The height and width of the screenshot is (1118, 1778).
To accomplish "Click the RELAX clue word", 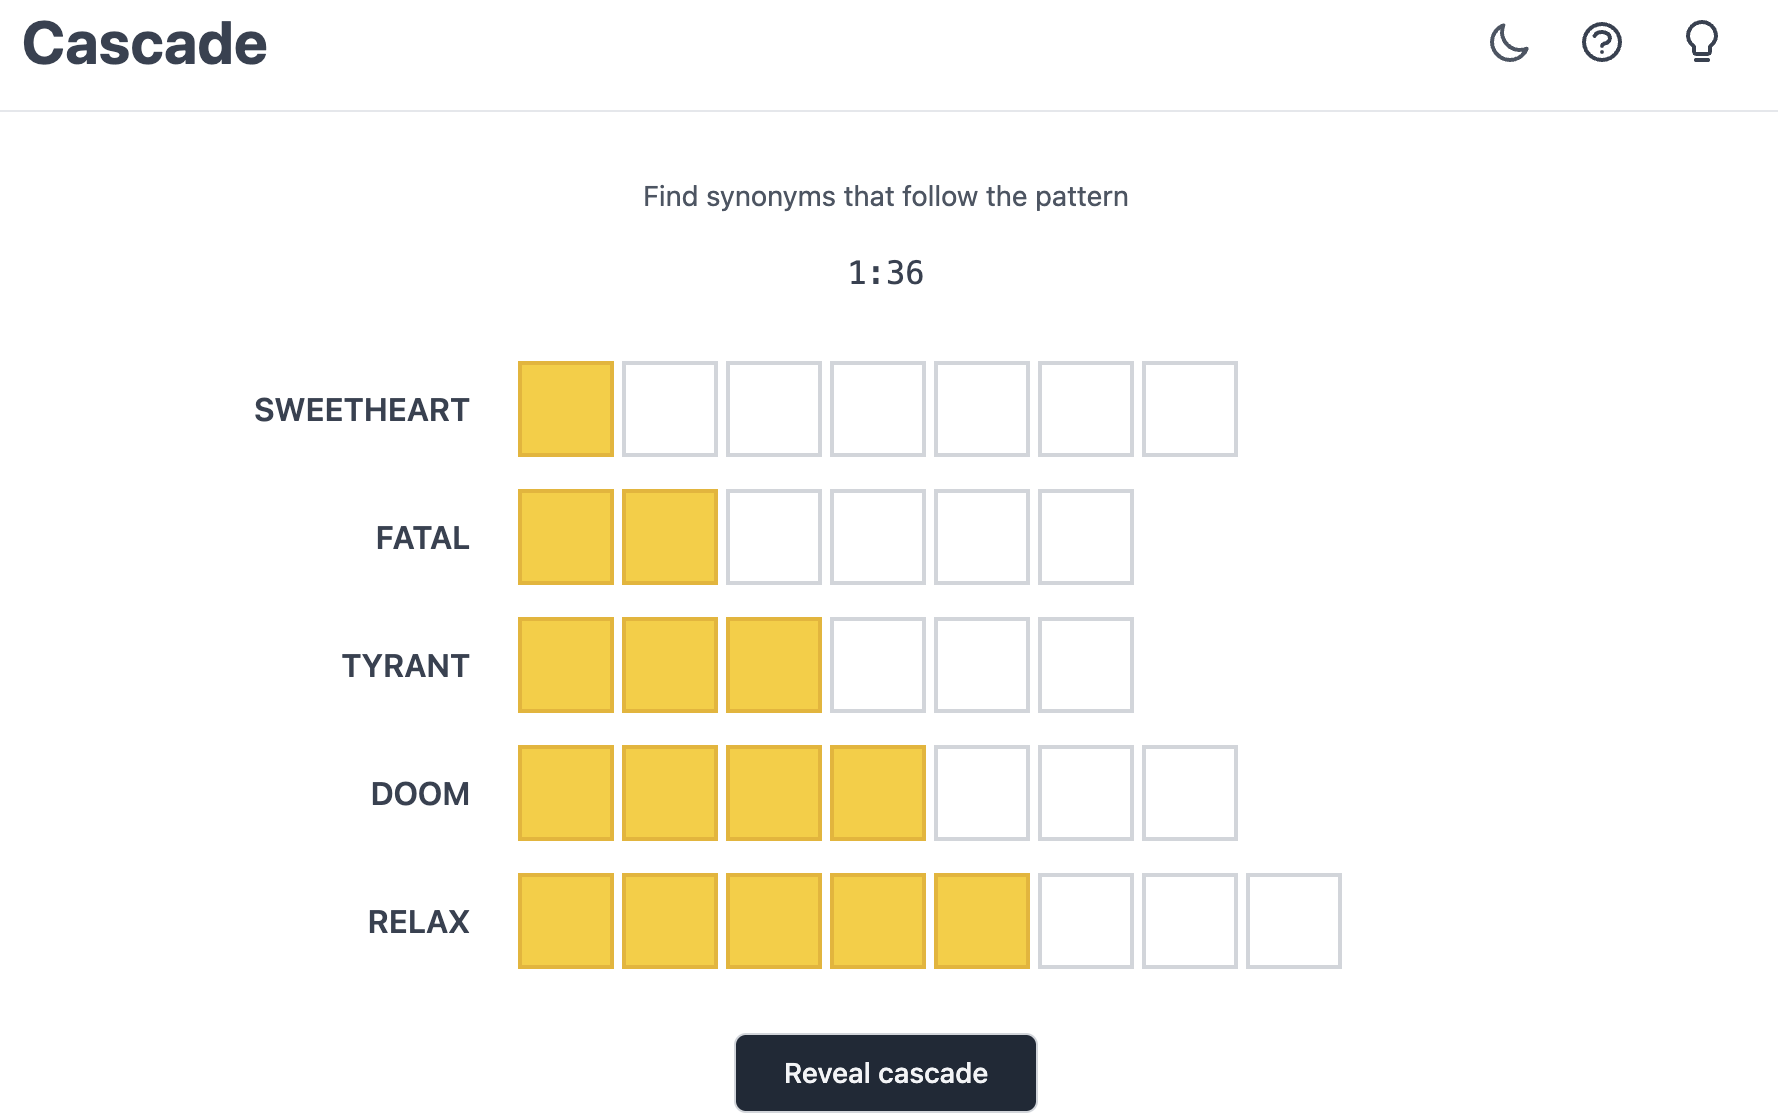I will (x=419, y=922).
